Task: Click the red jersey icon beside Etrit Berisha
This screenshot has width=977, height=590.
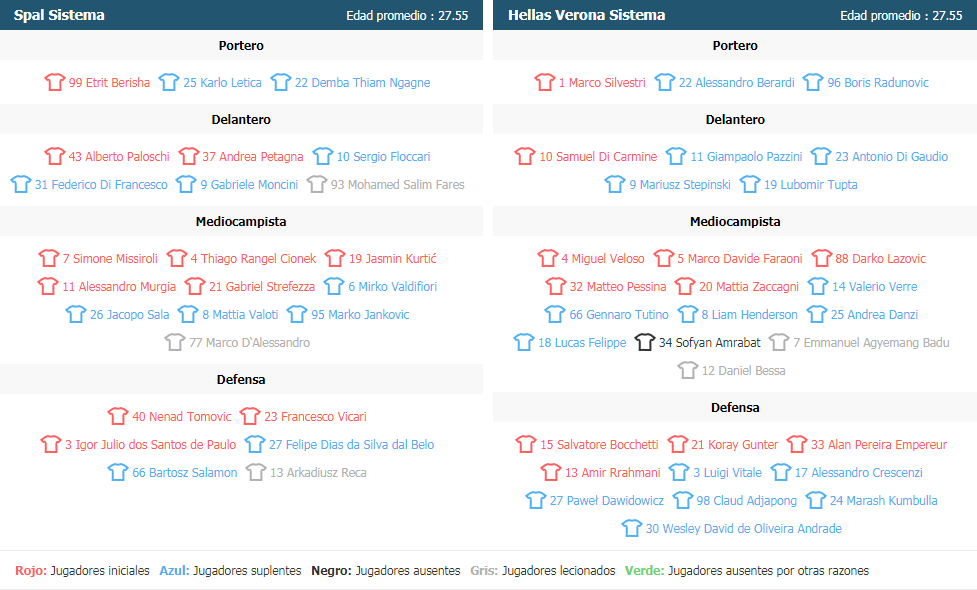Action: (x=55, y=82)
